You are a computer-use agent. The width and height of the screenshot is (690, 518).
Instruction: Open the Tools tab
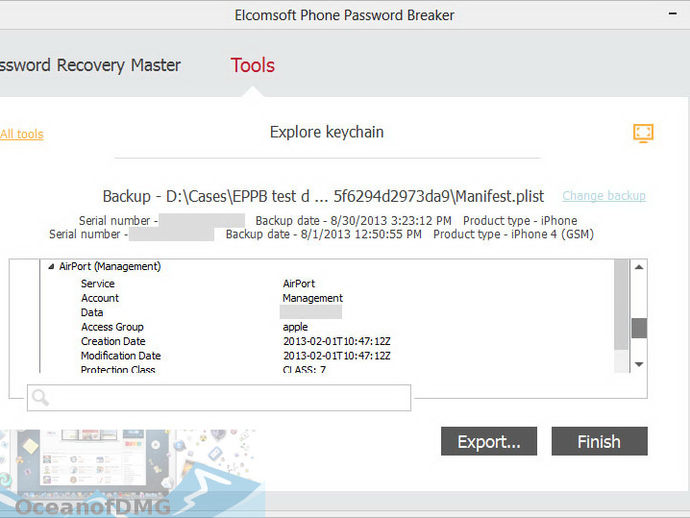(253, 66)
